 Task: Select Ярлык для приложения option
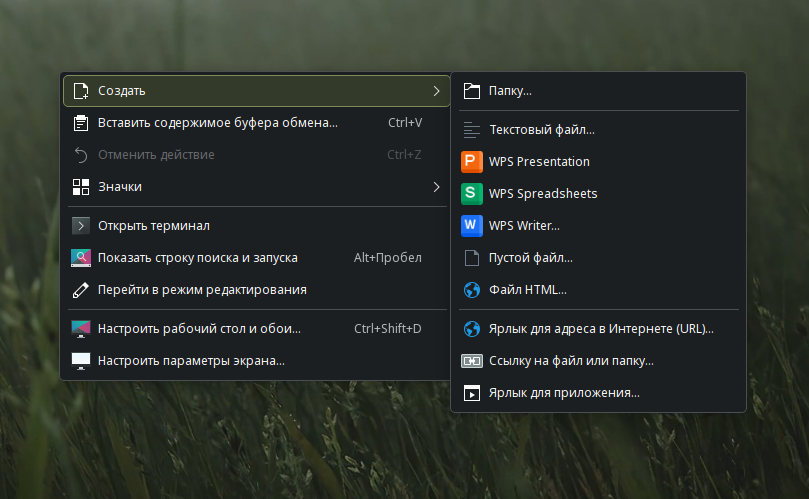[x=564, y=394]
